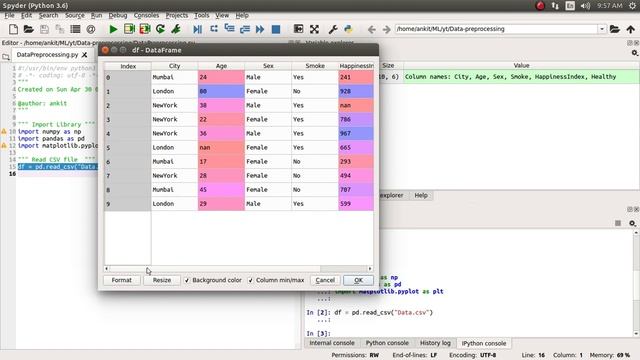The image size is (640, 360).
Task: Open PYTHONPATH manager python icon
Action: [348, 29]
